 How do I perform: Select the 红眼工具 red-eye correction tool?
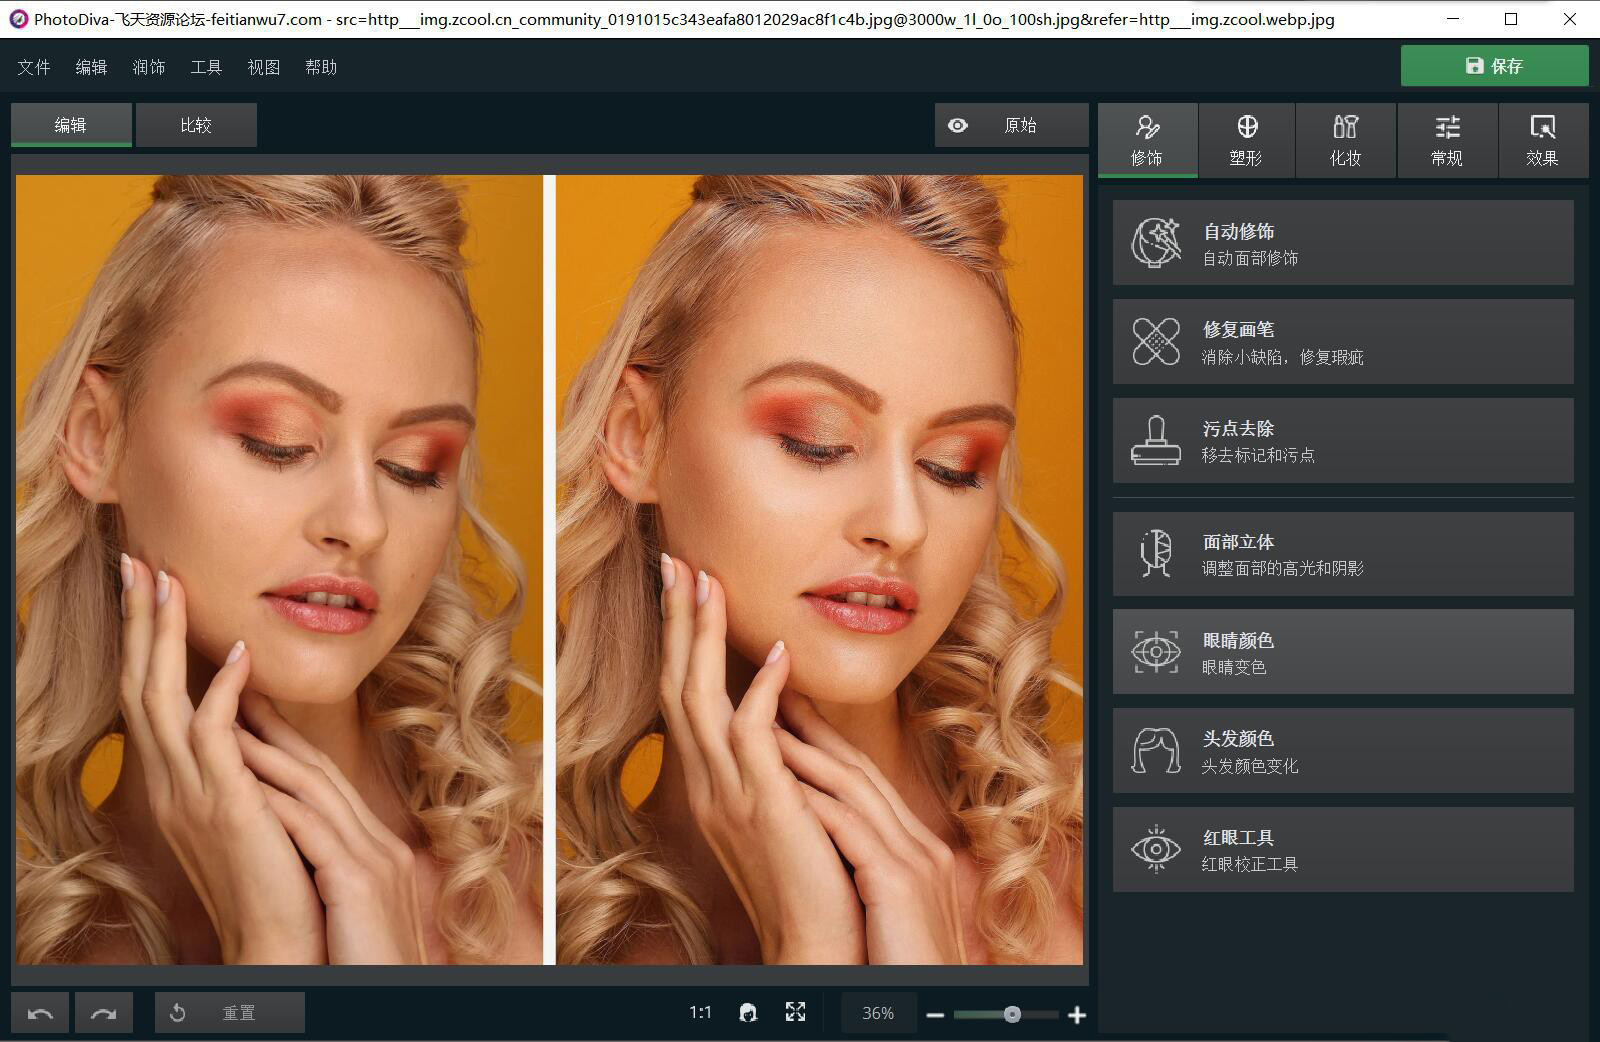click(x=1343, y=849)
